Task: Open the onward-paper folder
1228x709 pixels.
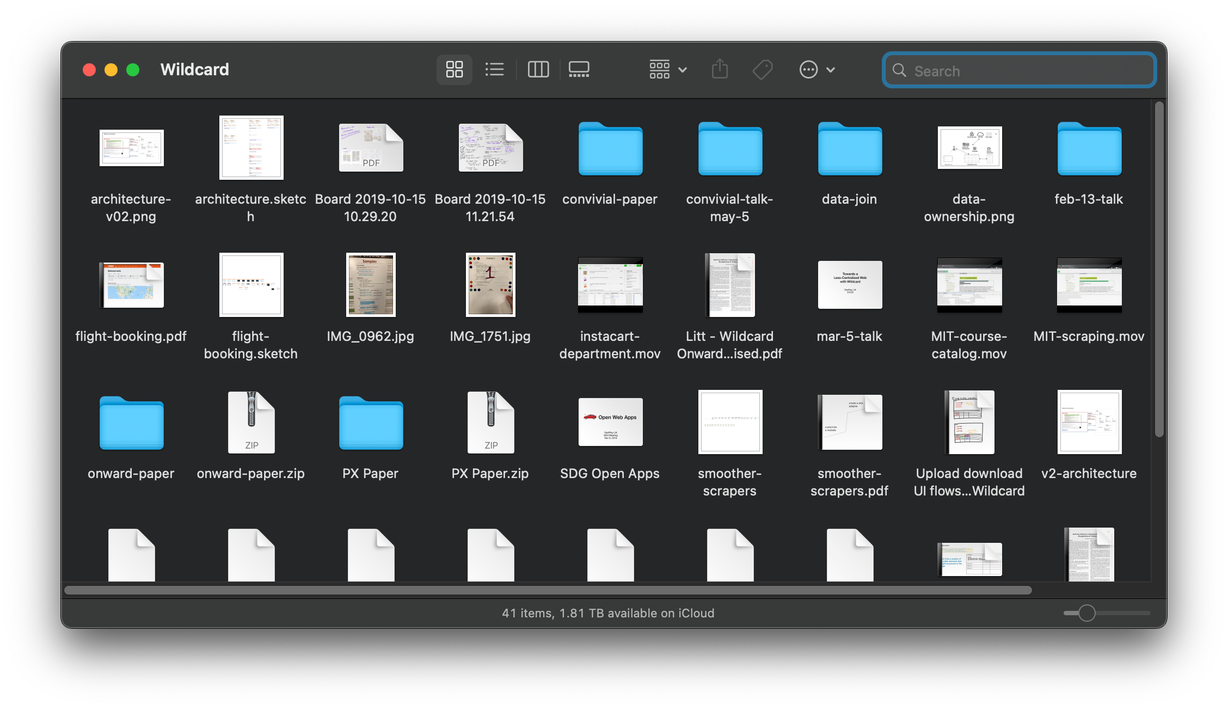Action: coord(131,422)
